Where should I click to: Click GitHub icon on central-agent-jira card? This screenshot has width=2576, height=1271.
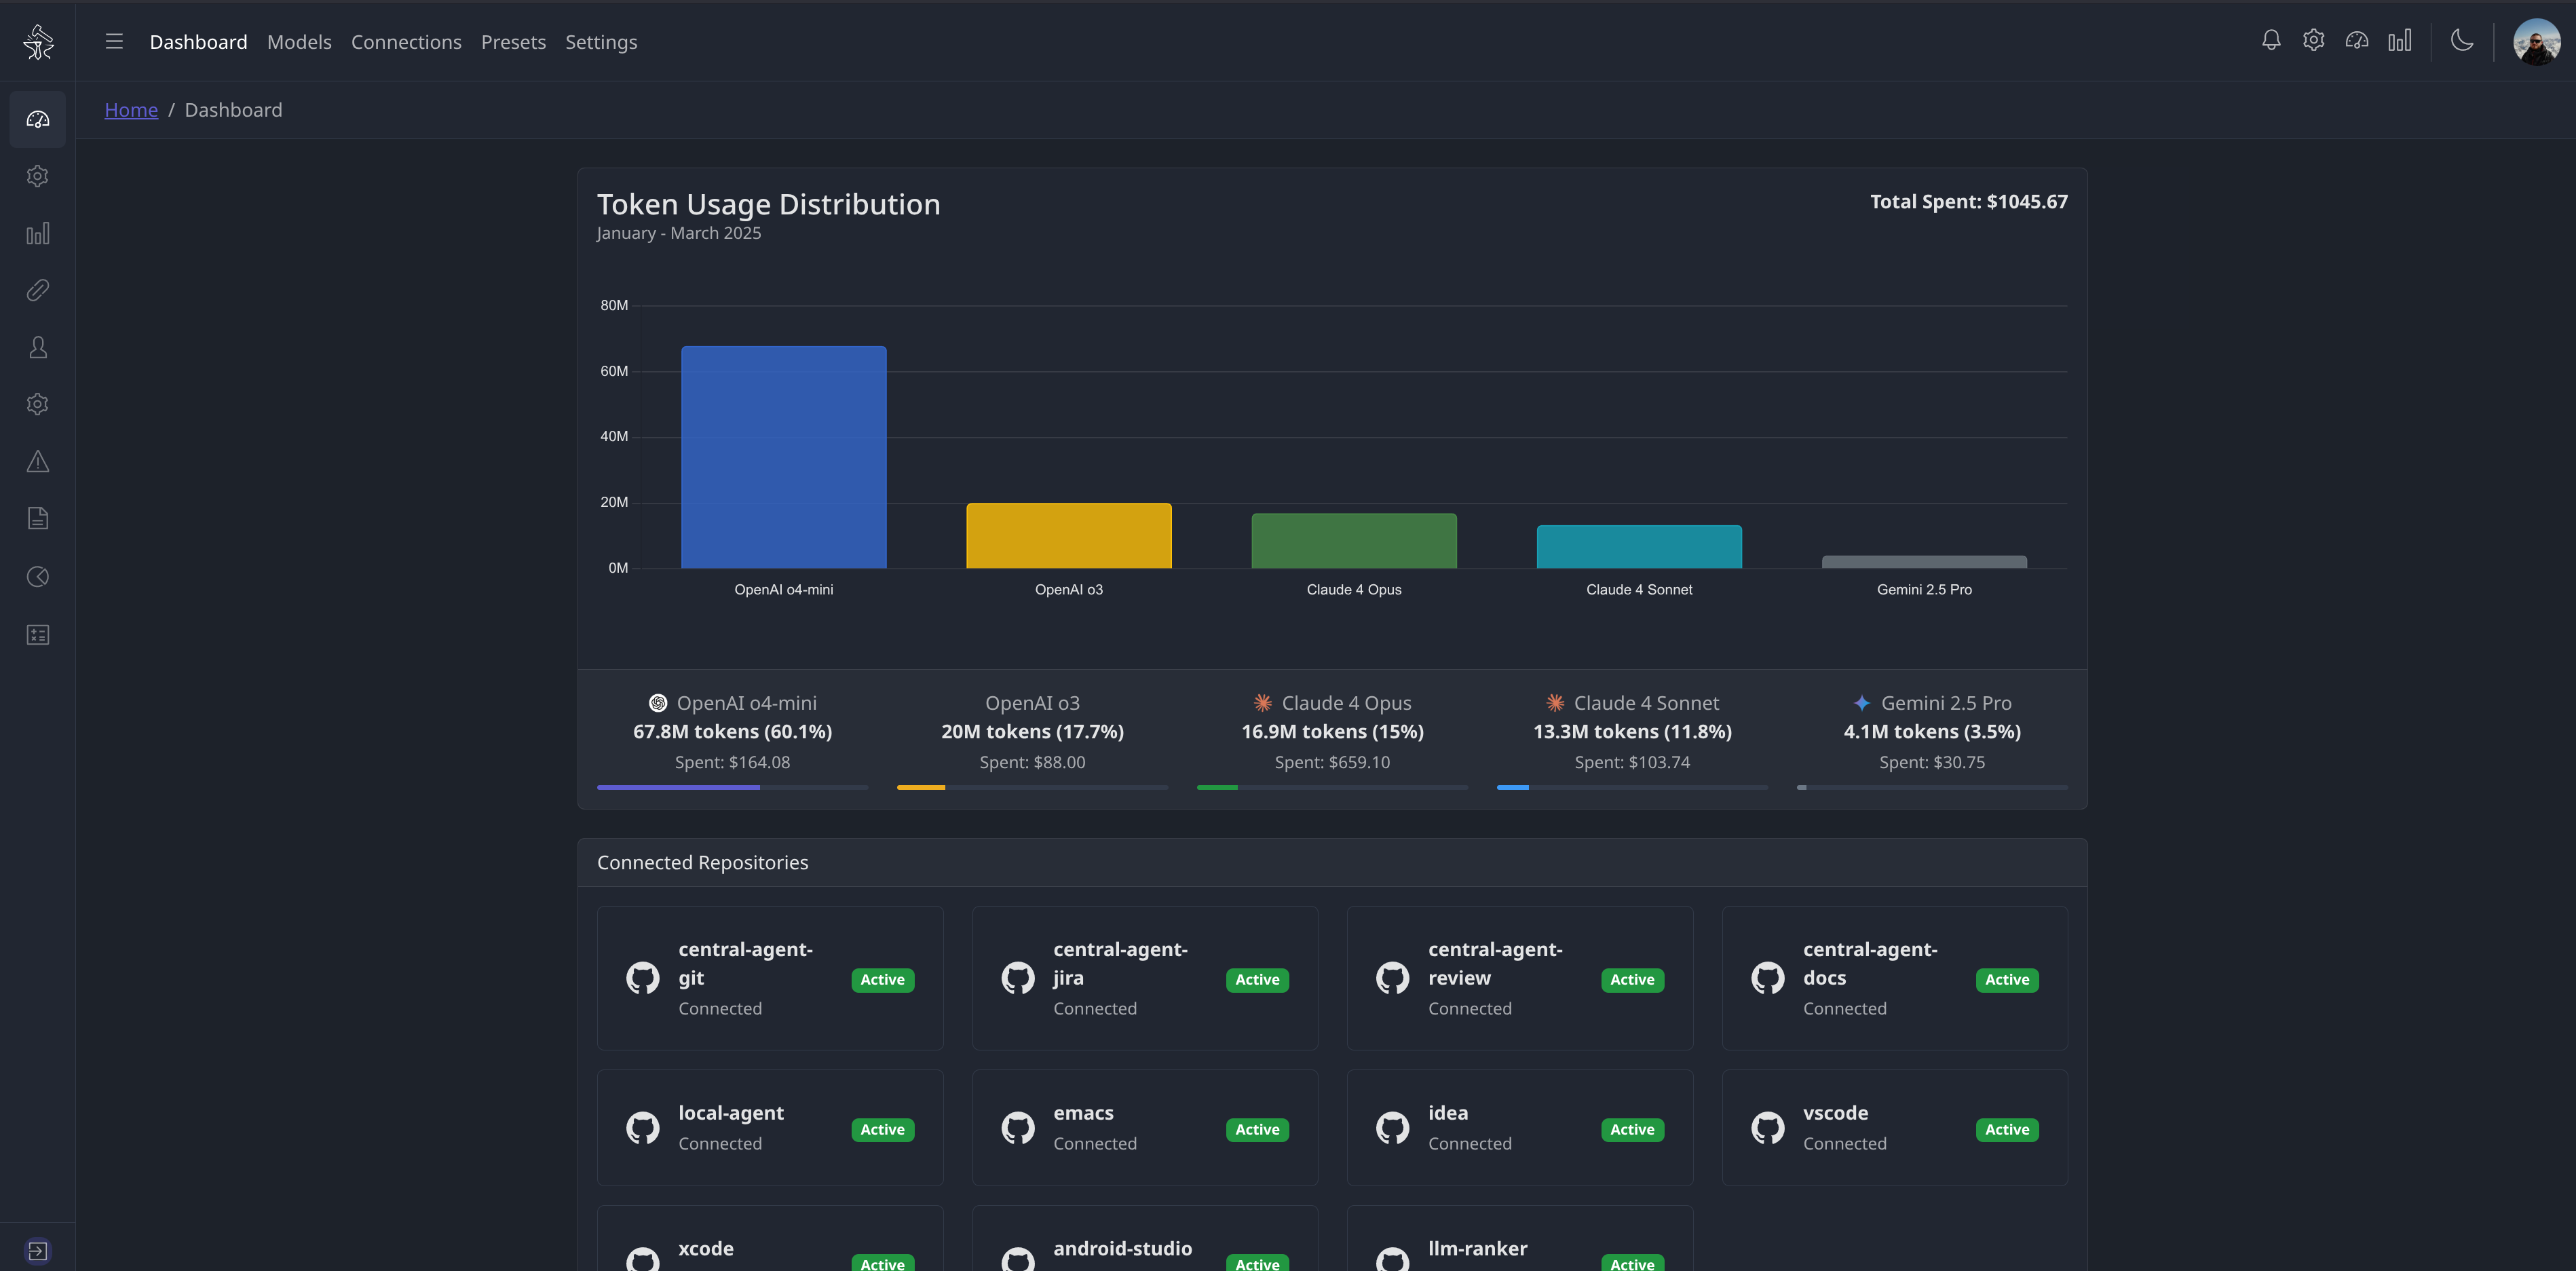(1018, 978)
